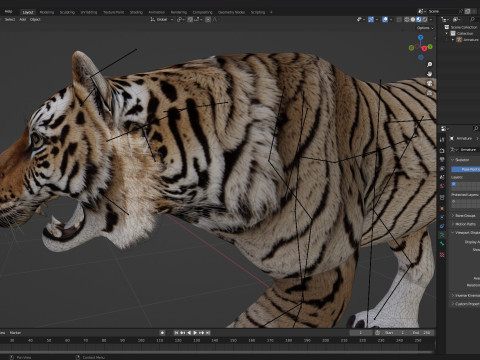
Task: Switch to the Shading workspace tab
Action: click(x=136, y=12)
